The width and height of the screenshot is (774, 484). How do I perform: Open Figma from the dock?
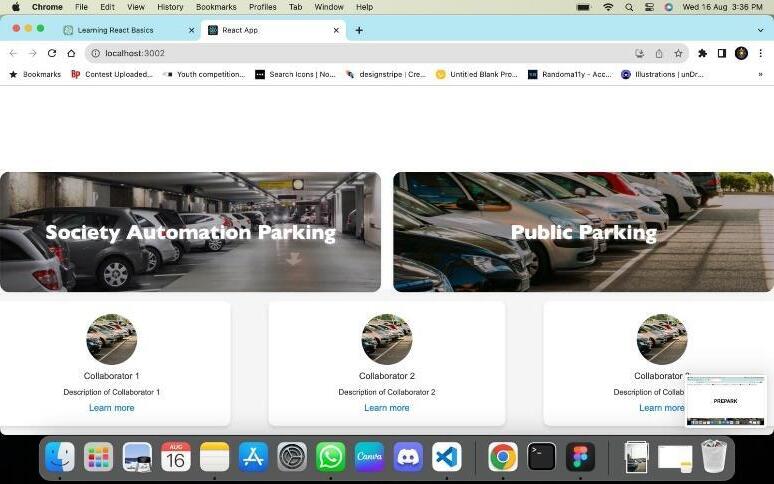[x=580, y=457]
